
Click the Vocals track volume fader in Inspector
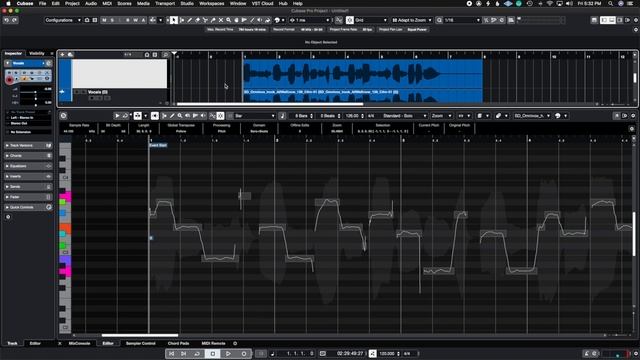[35, 93]
